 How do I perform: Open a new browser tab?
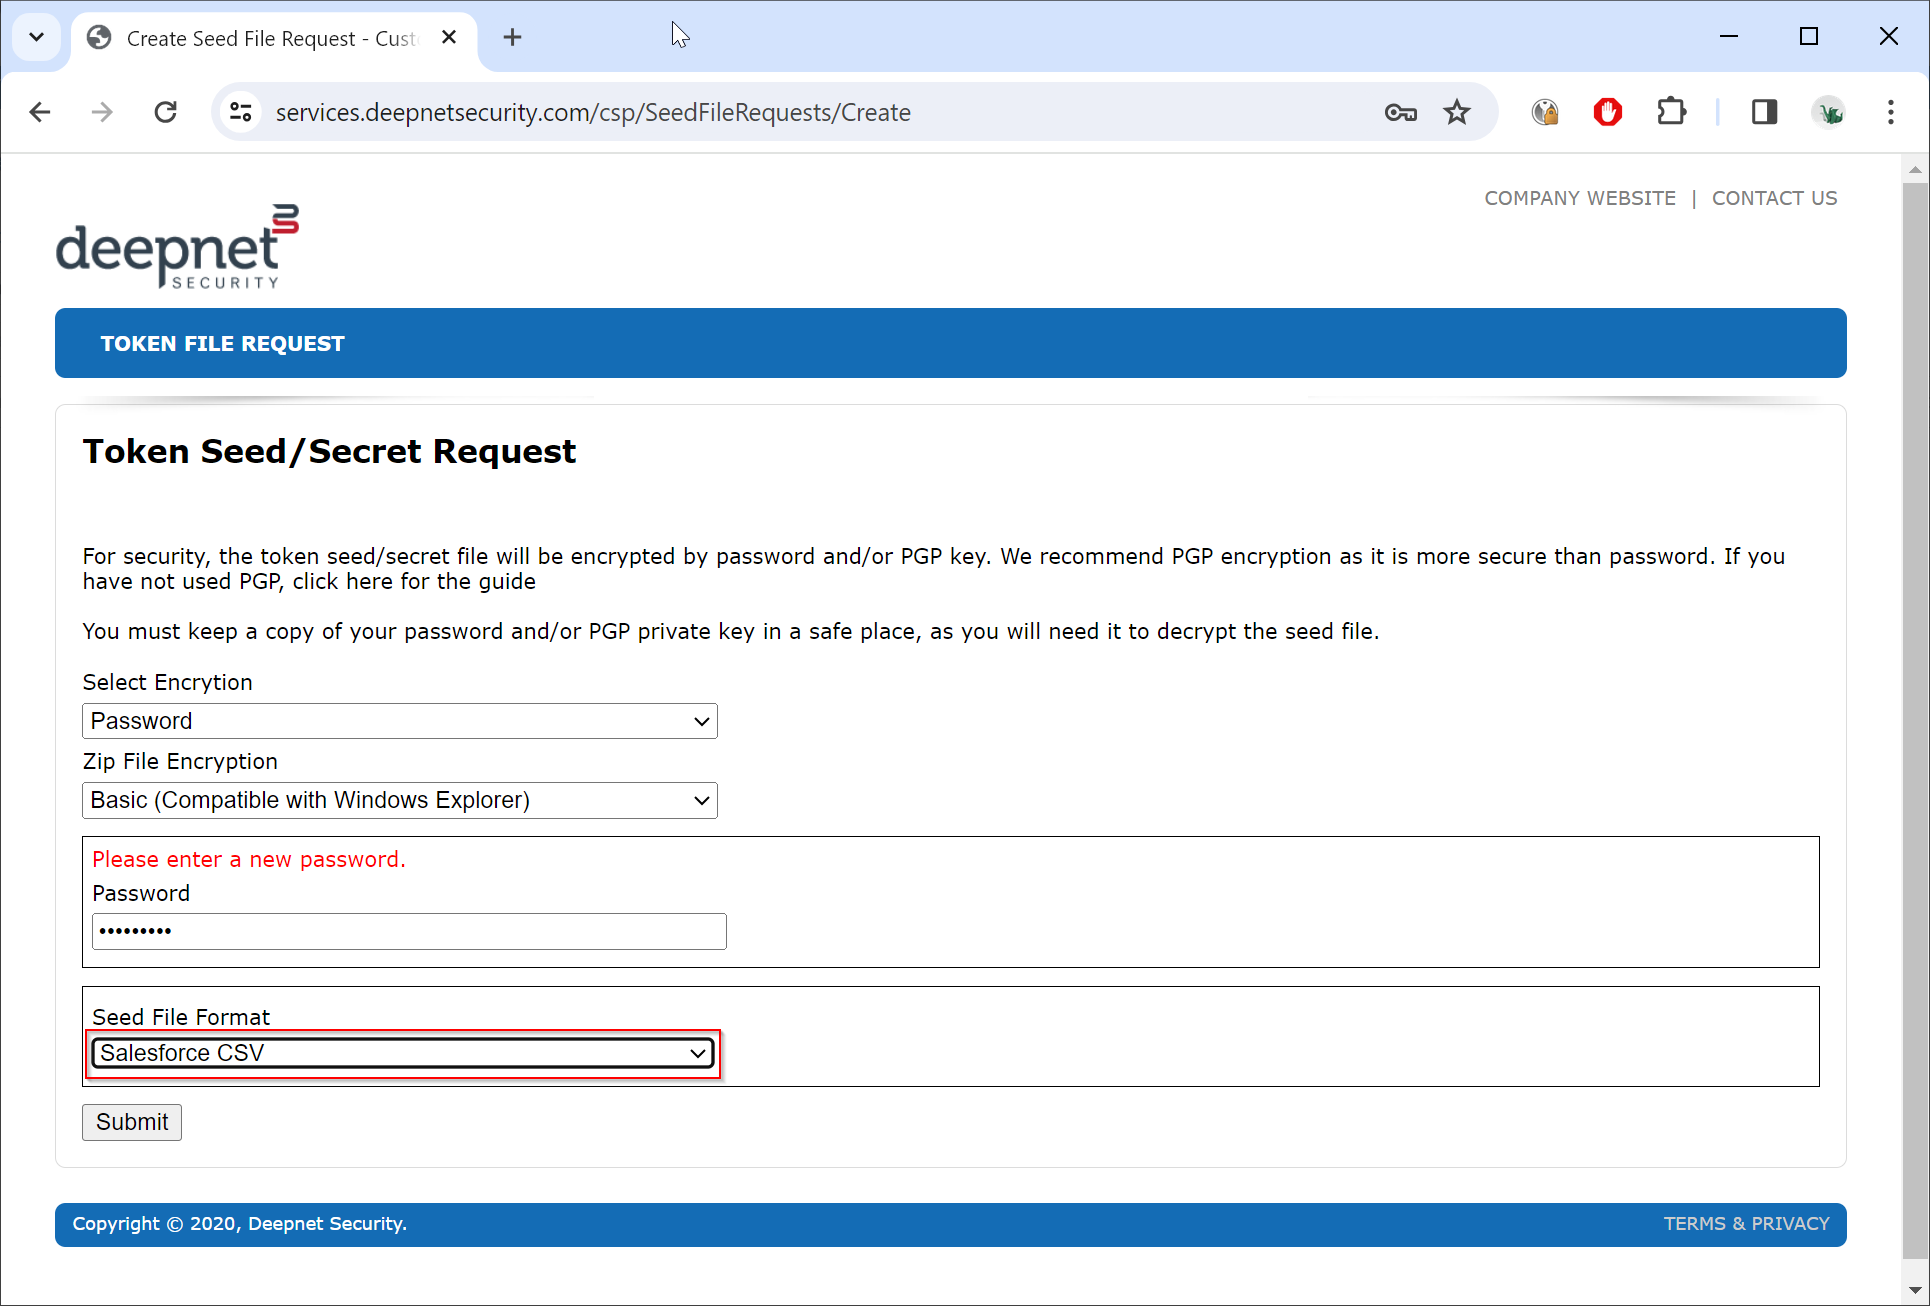tap(512, 38)
